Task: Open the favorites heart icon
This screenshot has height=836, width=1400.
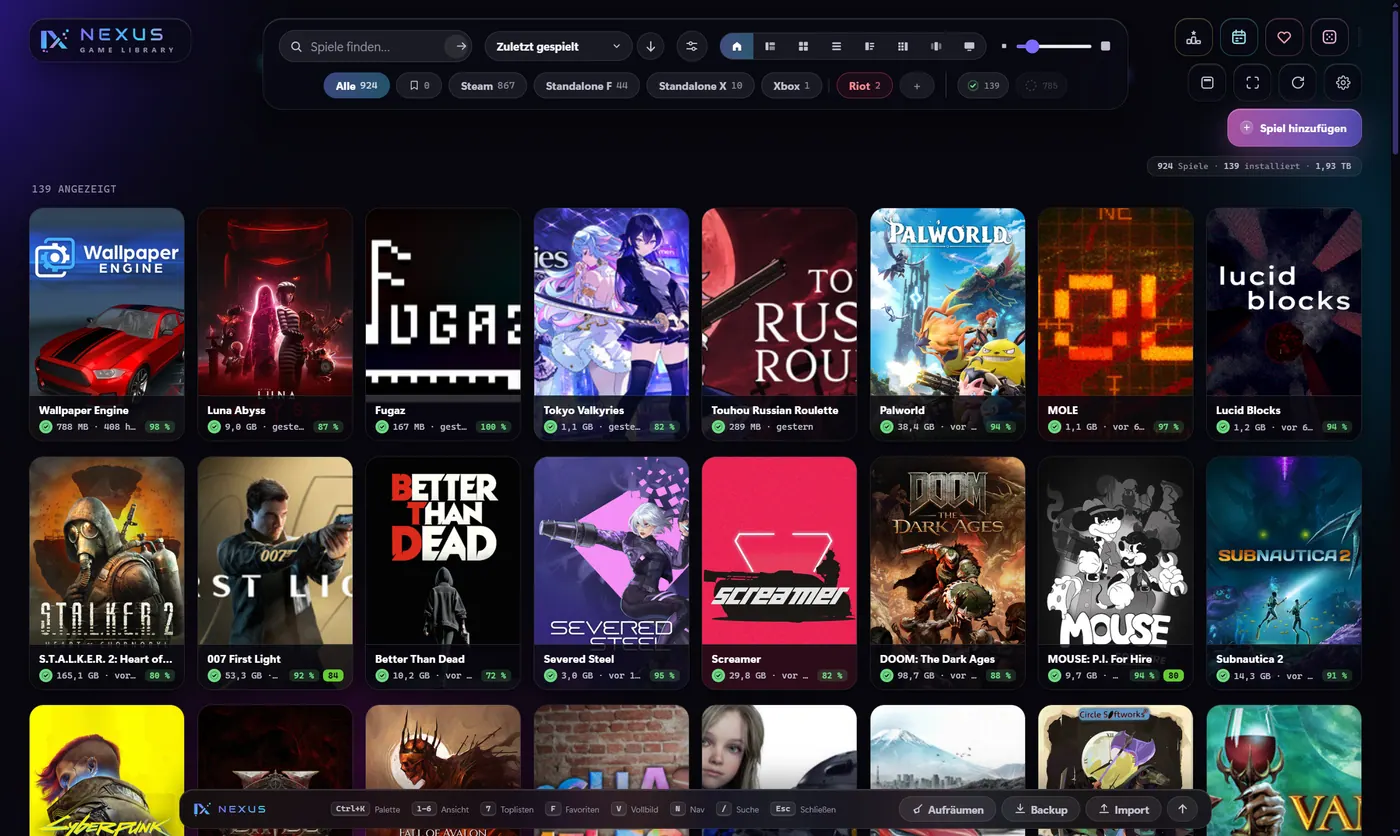Action: coord(1284,38)
